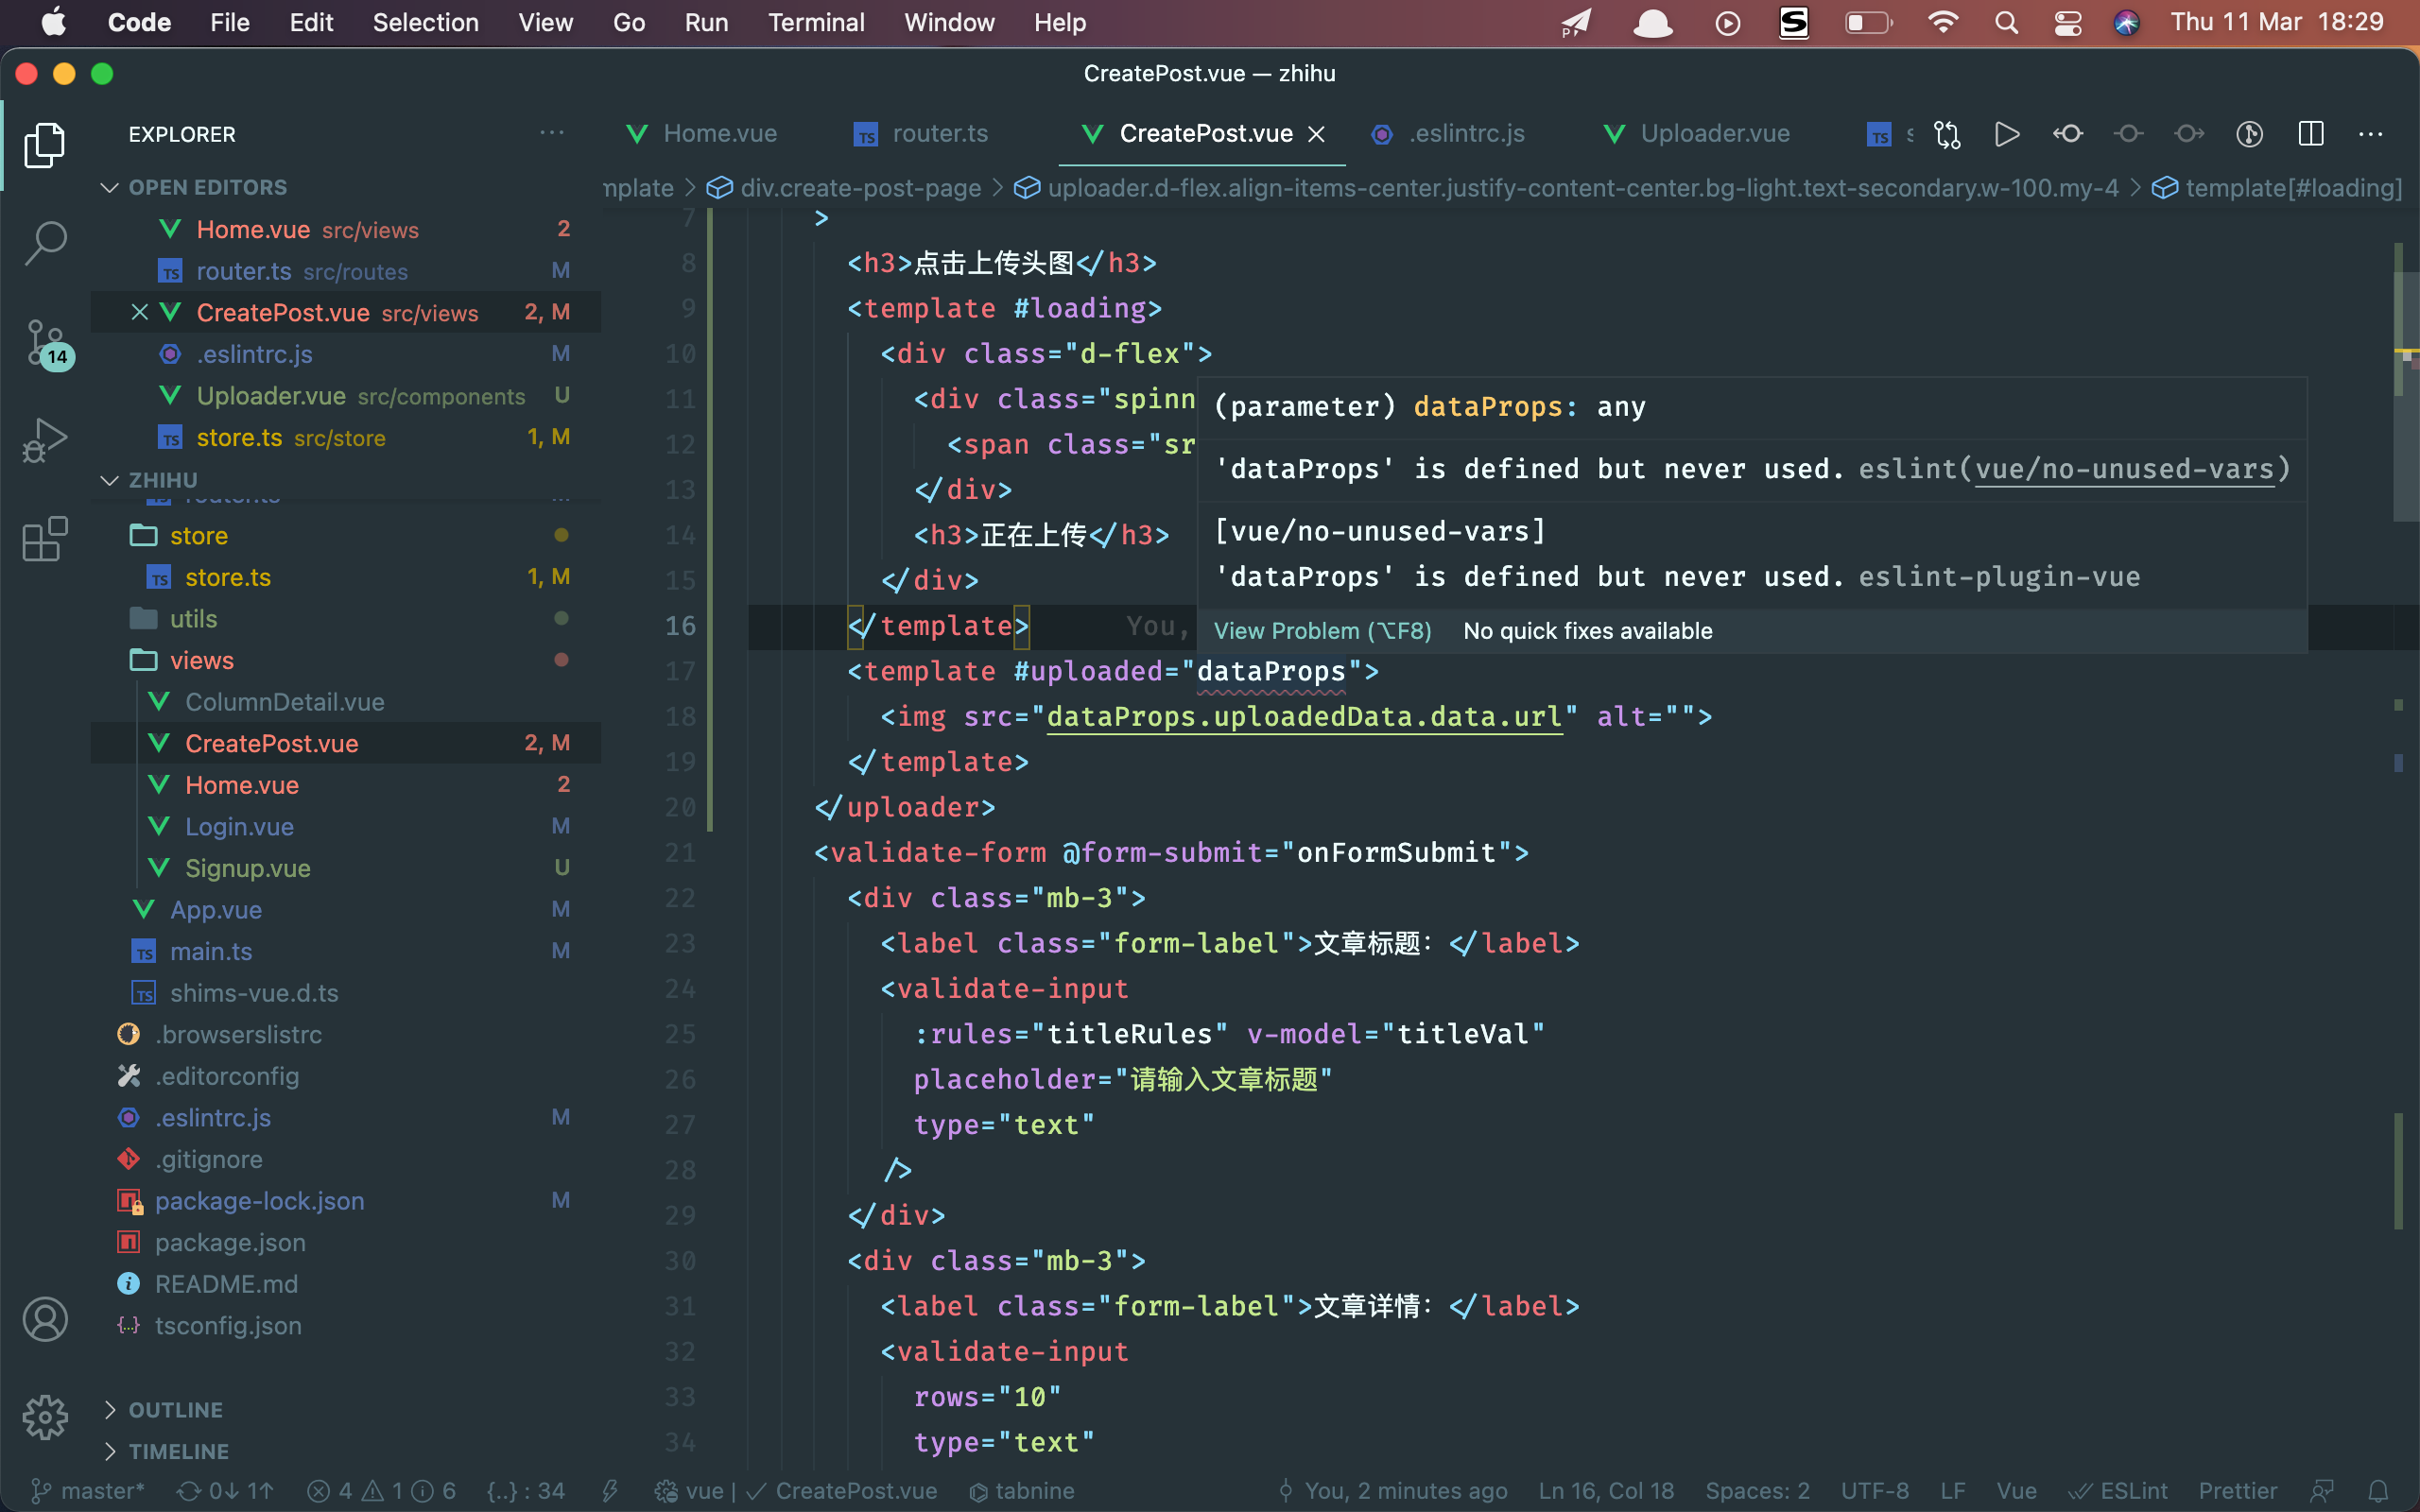Image resolution: width=2420 pixels, height=1512 pixels.
Task: Click the tabnine status bar item
Action: (1022, 1491)
